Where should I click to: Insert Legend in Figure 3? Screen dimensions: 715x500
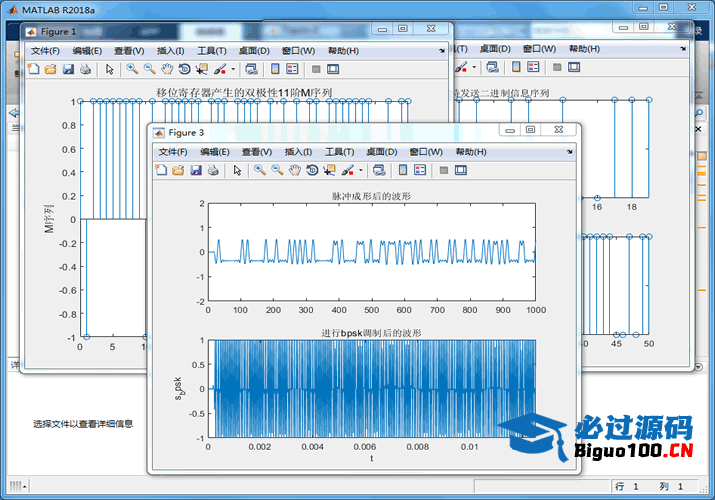[x=420, y=170]
